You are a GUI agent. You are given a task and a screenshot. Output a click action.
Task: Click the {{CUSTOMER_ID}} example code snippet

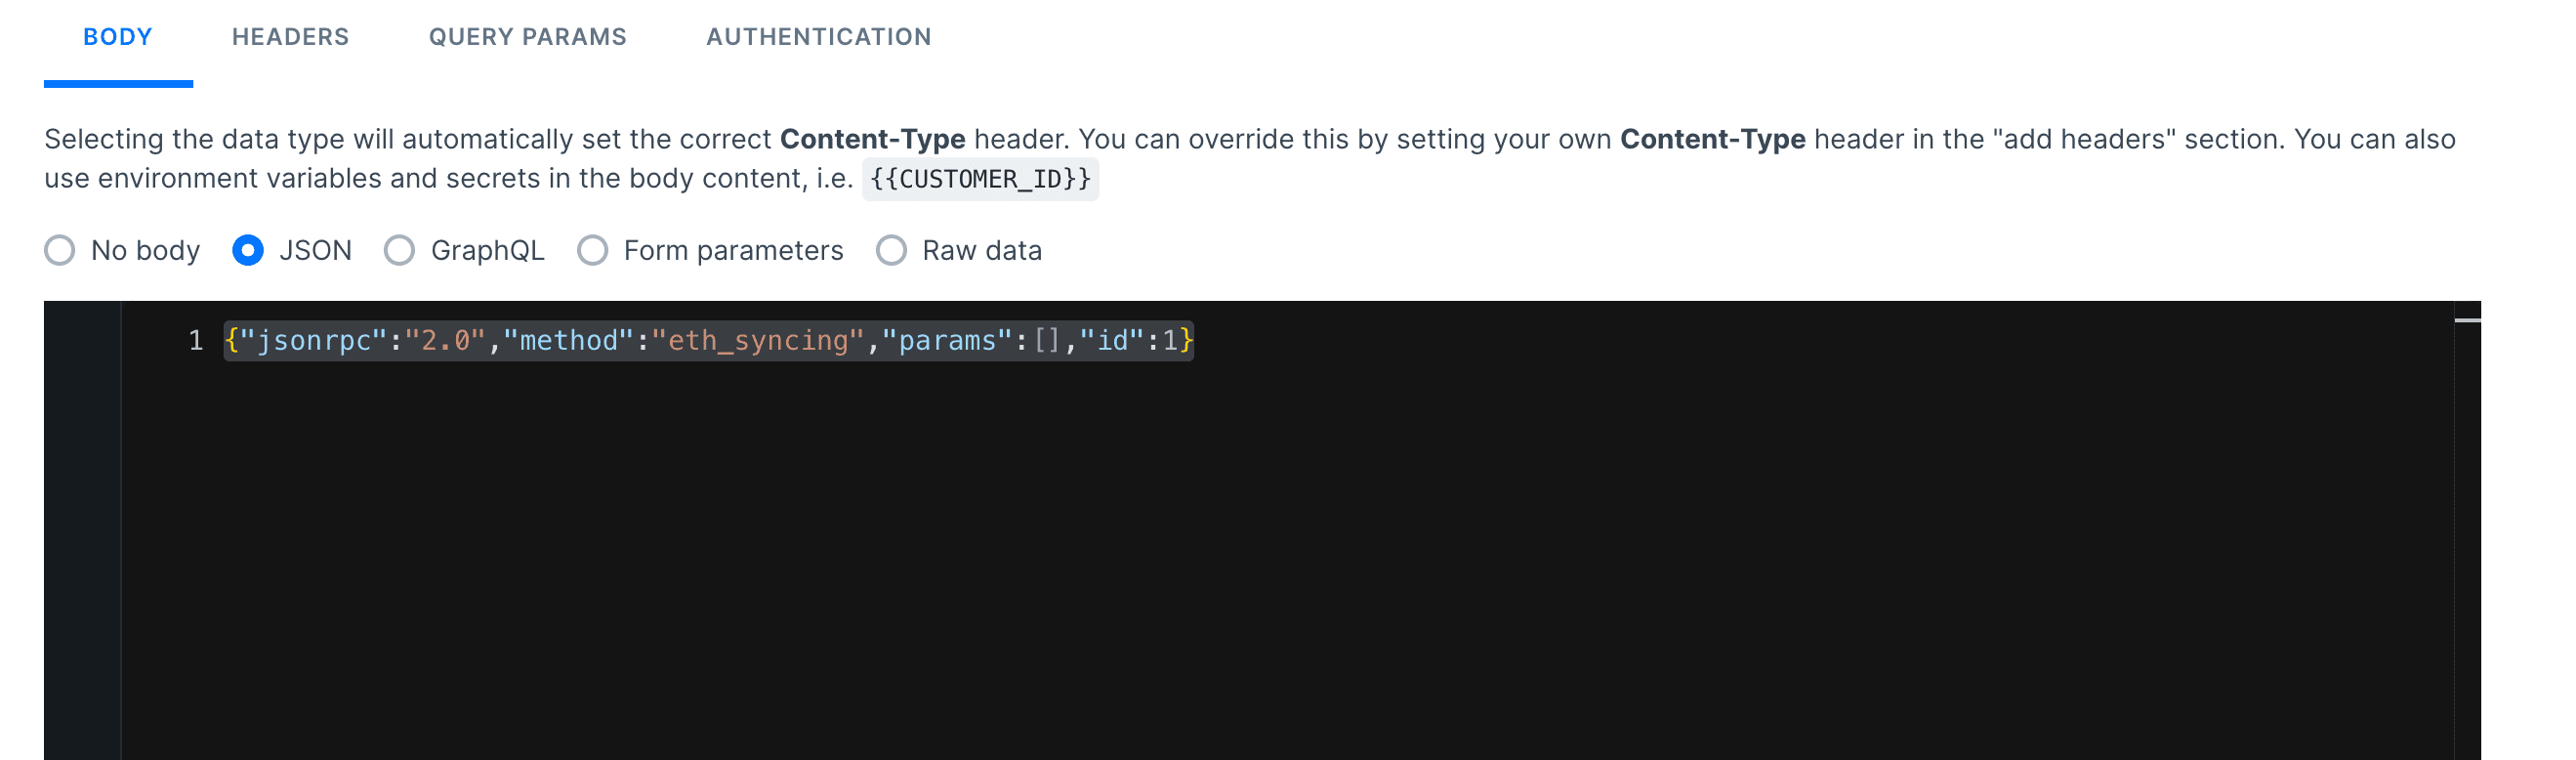[x=980, y=180]
